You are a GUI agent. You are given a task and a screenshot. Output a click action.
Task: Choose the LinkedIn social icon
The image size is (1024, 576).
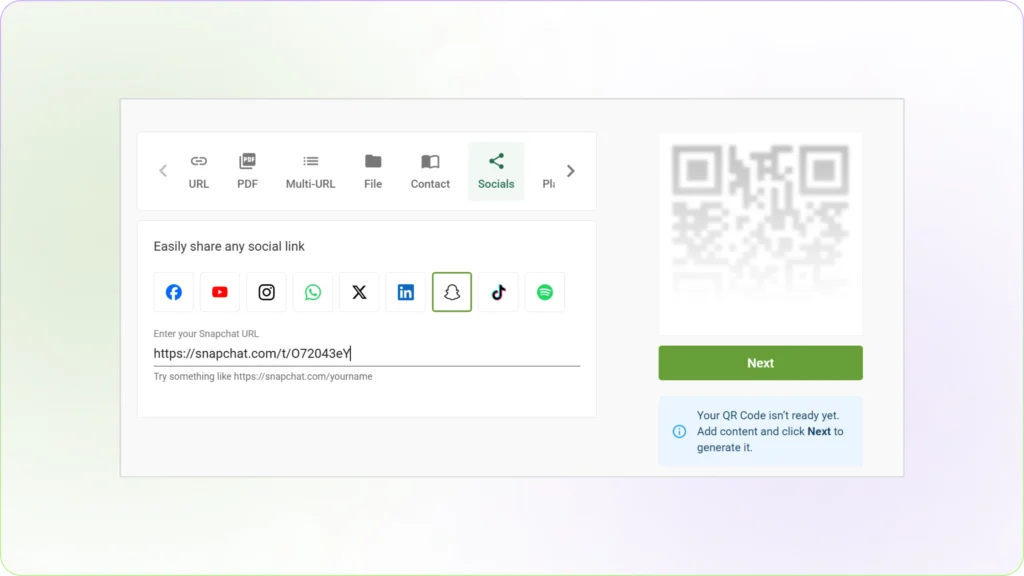tap(405, 292)
